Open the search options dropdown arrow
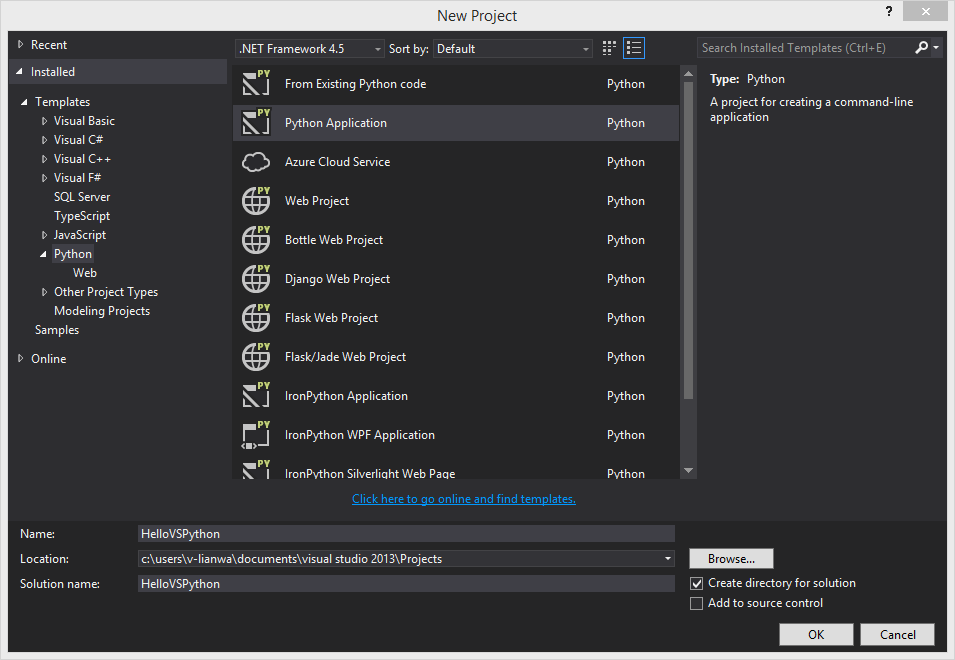The image size is (955, 660). tap(936, 47)
